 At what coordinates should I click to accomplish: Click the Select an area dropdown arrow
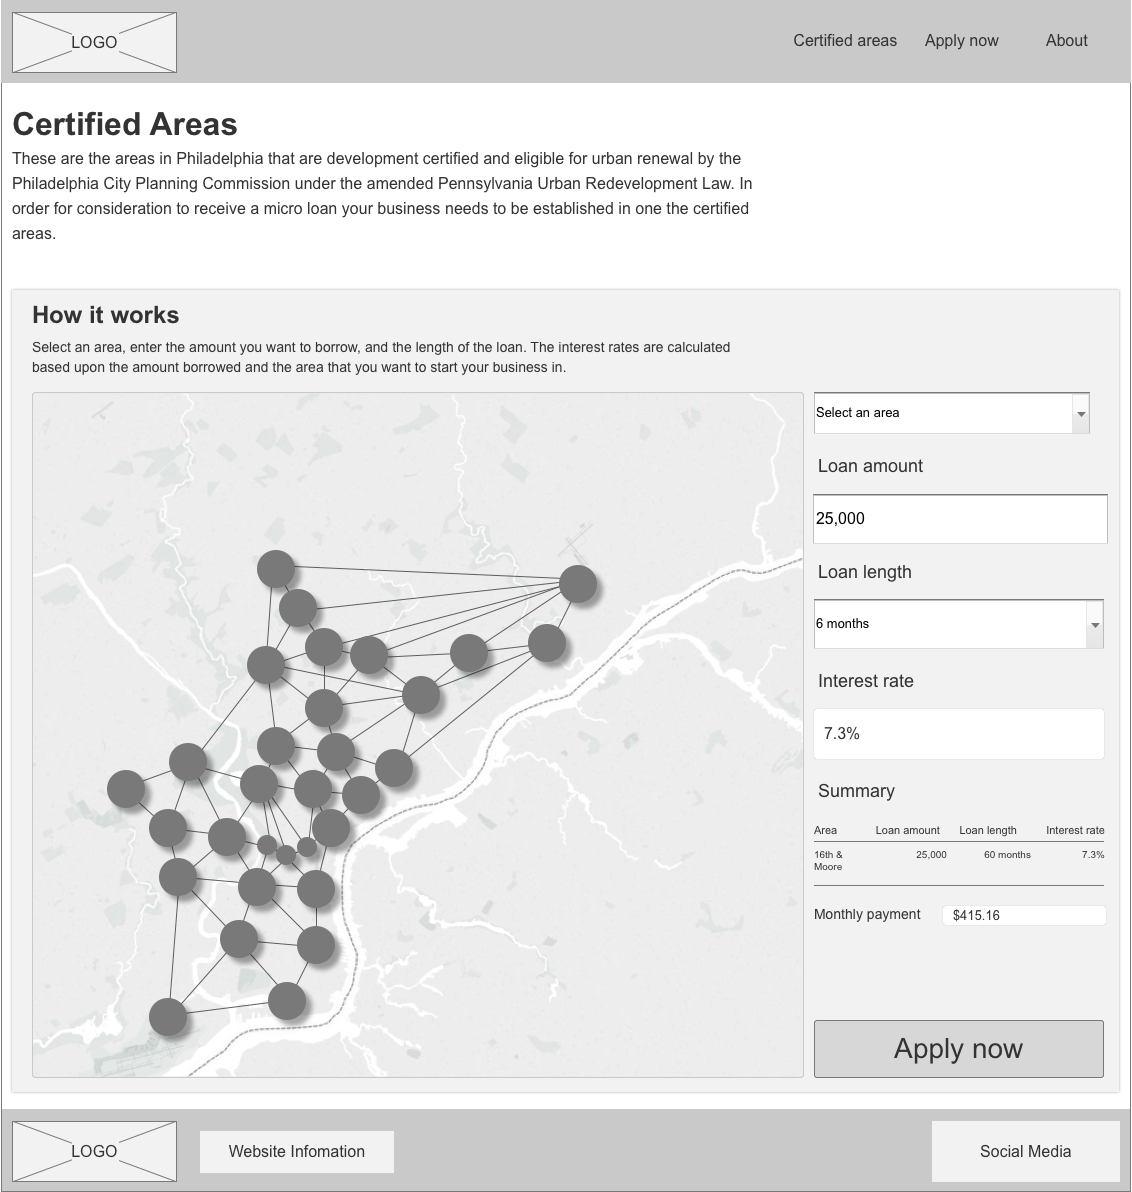click(x=1080, y=414)
